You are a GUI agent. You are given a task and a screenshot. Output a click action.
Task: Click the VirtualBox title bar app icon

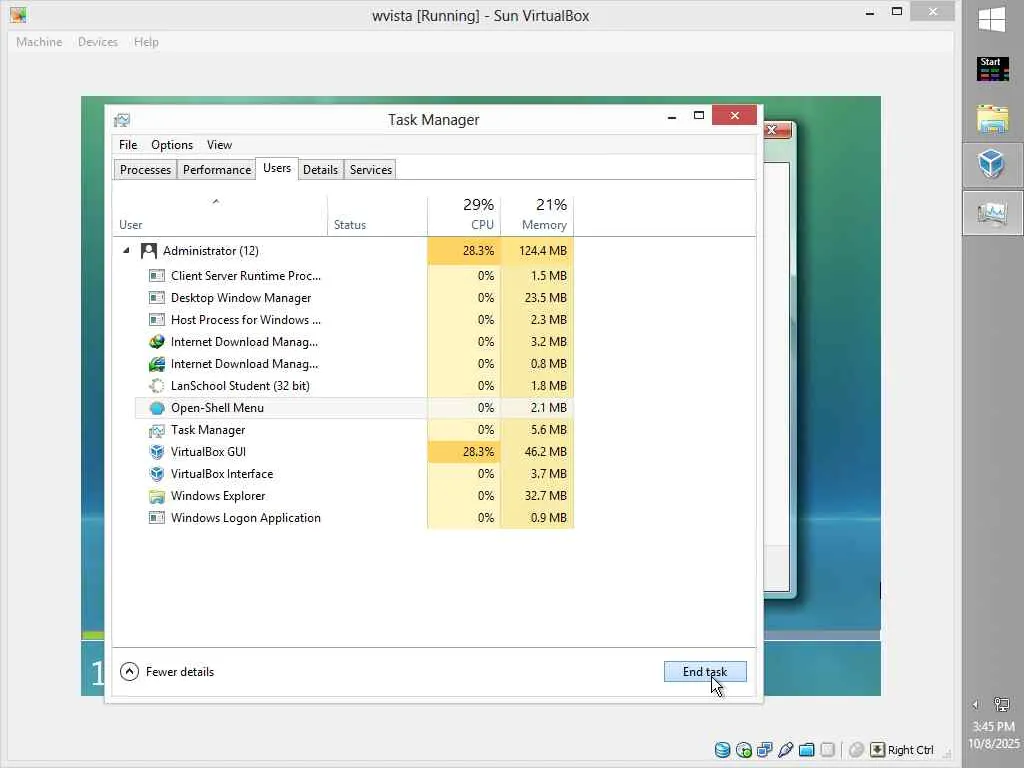point(18,14)
